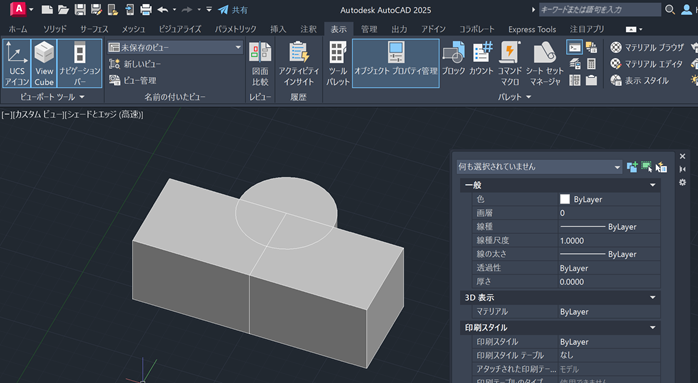Create a new drawing from quick access toolbar
This screenshot has width=698, height=383.
tap(47, 9)
